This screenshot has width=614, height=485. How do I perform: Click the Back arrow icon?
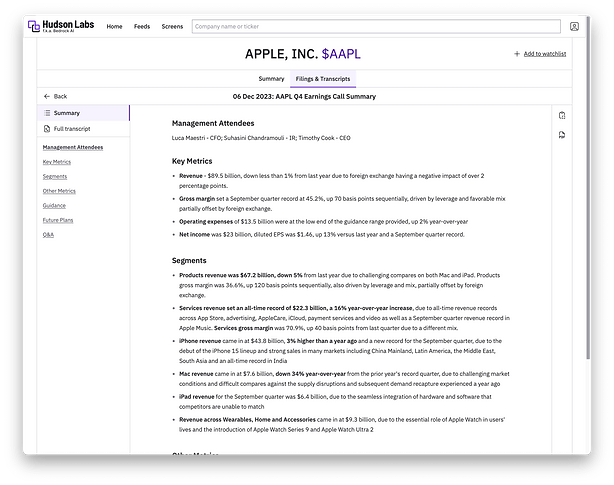click(47, 96)
